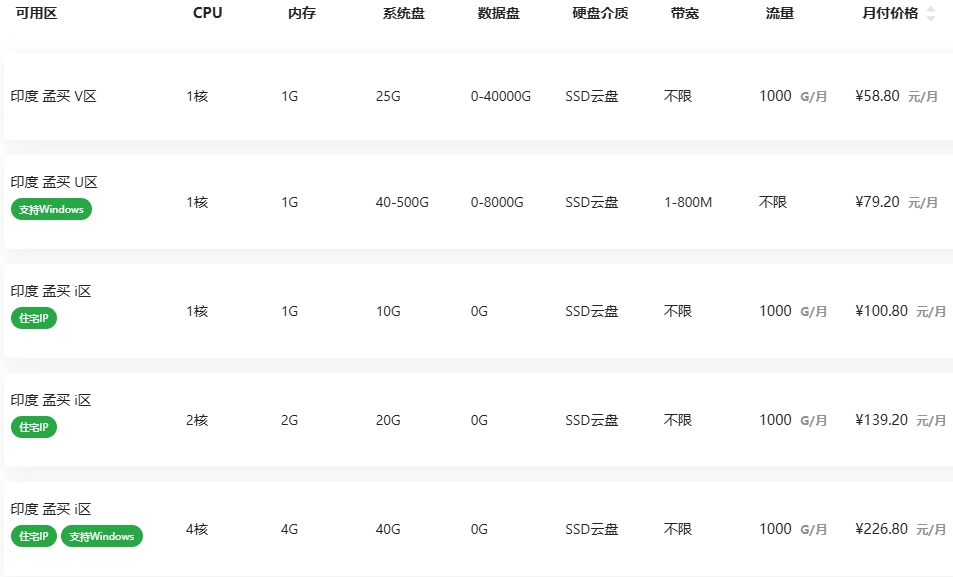Viewport: 953px width, 577px height.
Task: Click the 住宅IP badge in the 2核 row
Action: 34,428
